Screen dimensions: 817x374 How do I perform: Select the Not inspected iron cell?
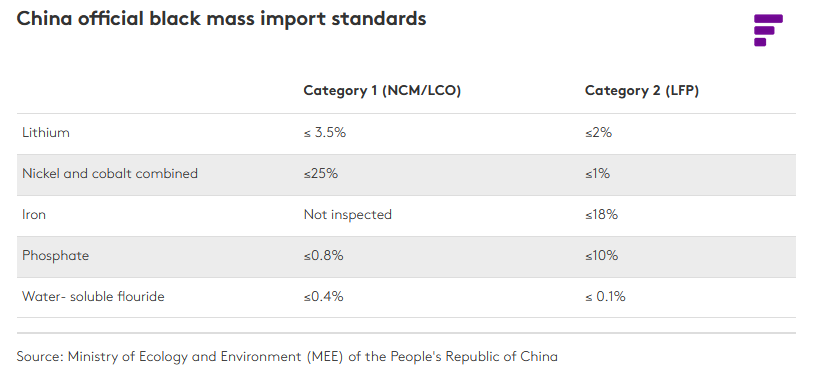coord(348,215)
